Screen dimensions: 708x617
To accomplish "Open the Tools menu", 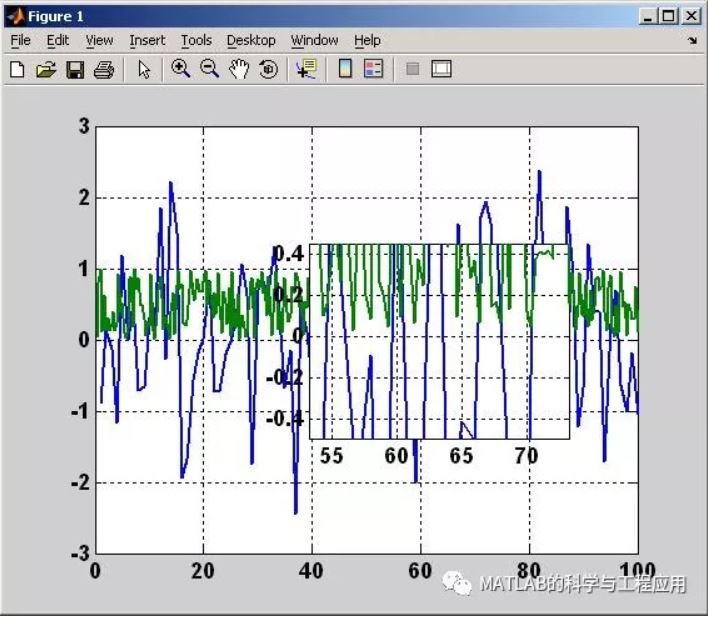I will click(x=196, y=40).
